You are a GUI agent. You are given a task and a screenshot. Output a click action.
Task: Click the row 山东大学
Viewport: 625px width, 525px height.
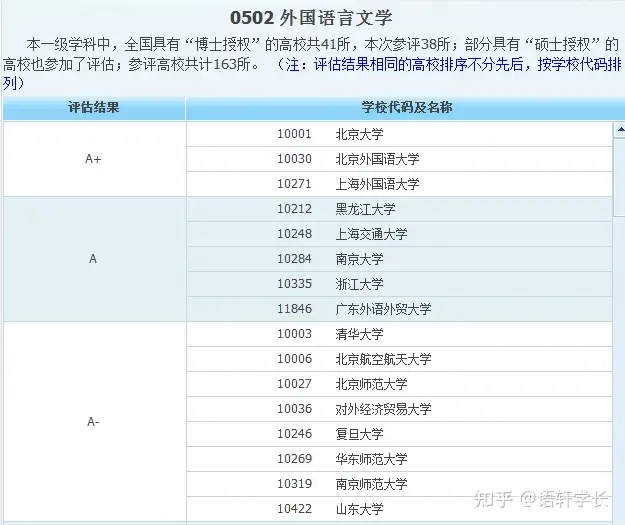coord(399,509)
